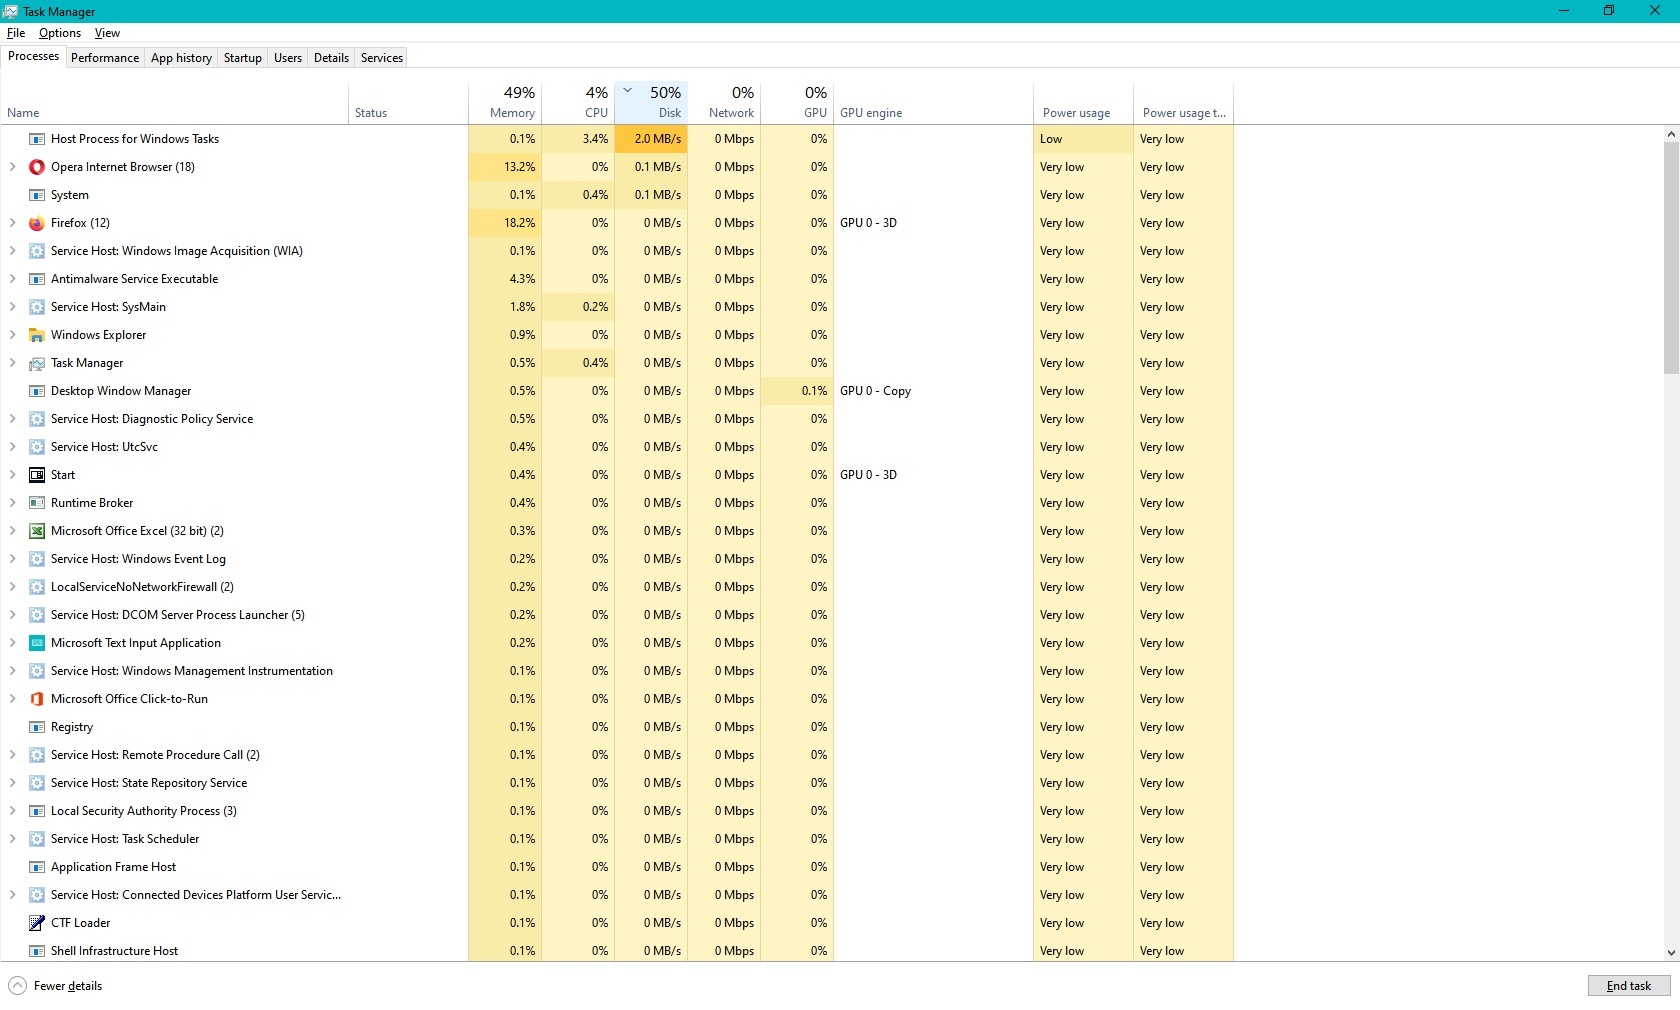
Task: Collapse view with Fewer details toggle
Action: pyautogui.click(x=56, y=986)
